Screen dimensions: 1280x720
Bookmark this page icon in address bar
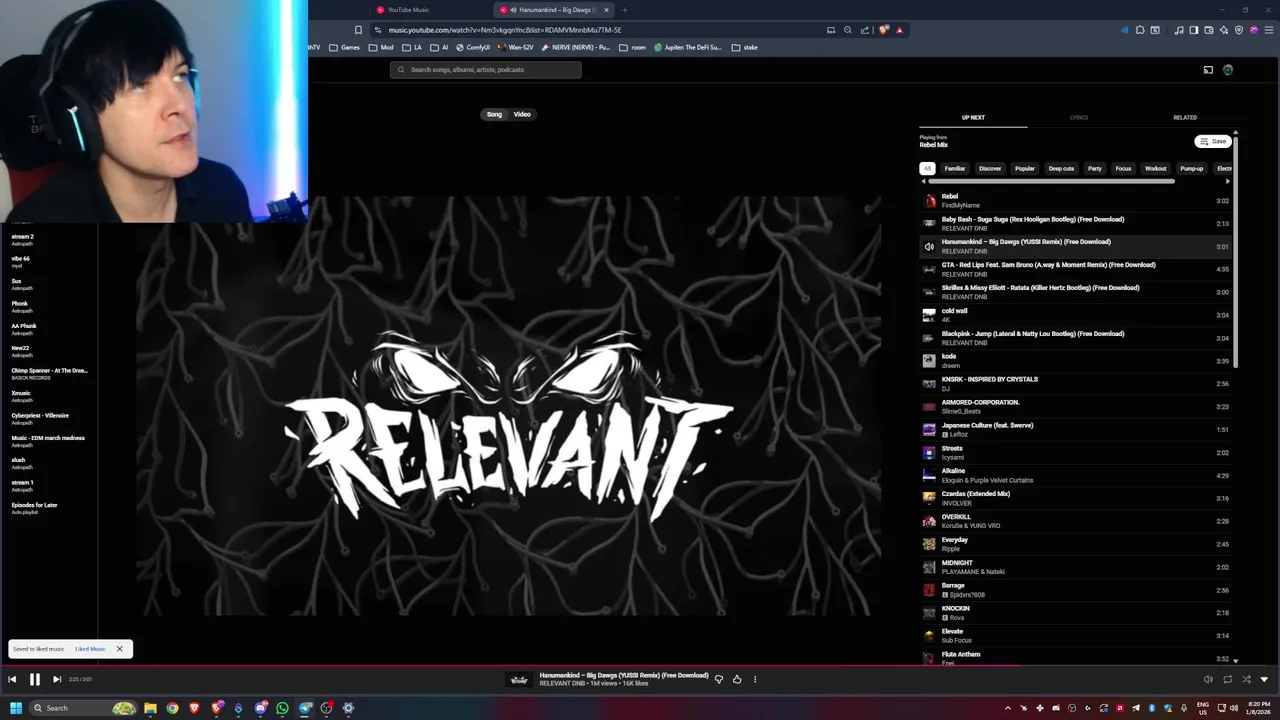click(358, 30)
